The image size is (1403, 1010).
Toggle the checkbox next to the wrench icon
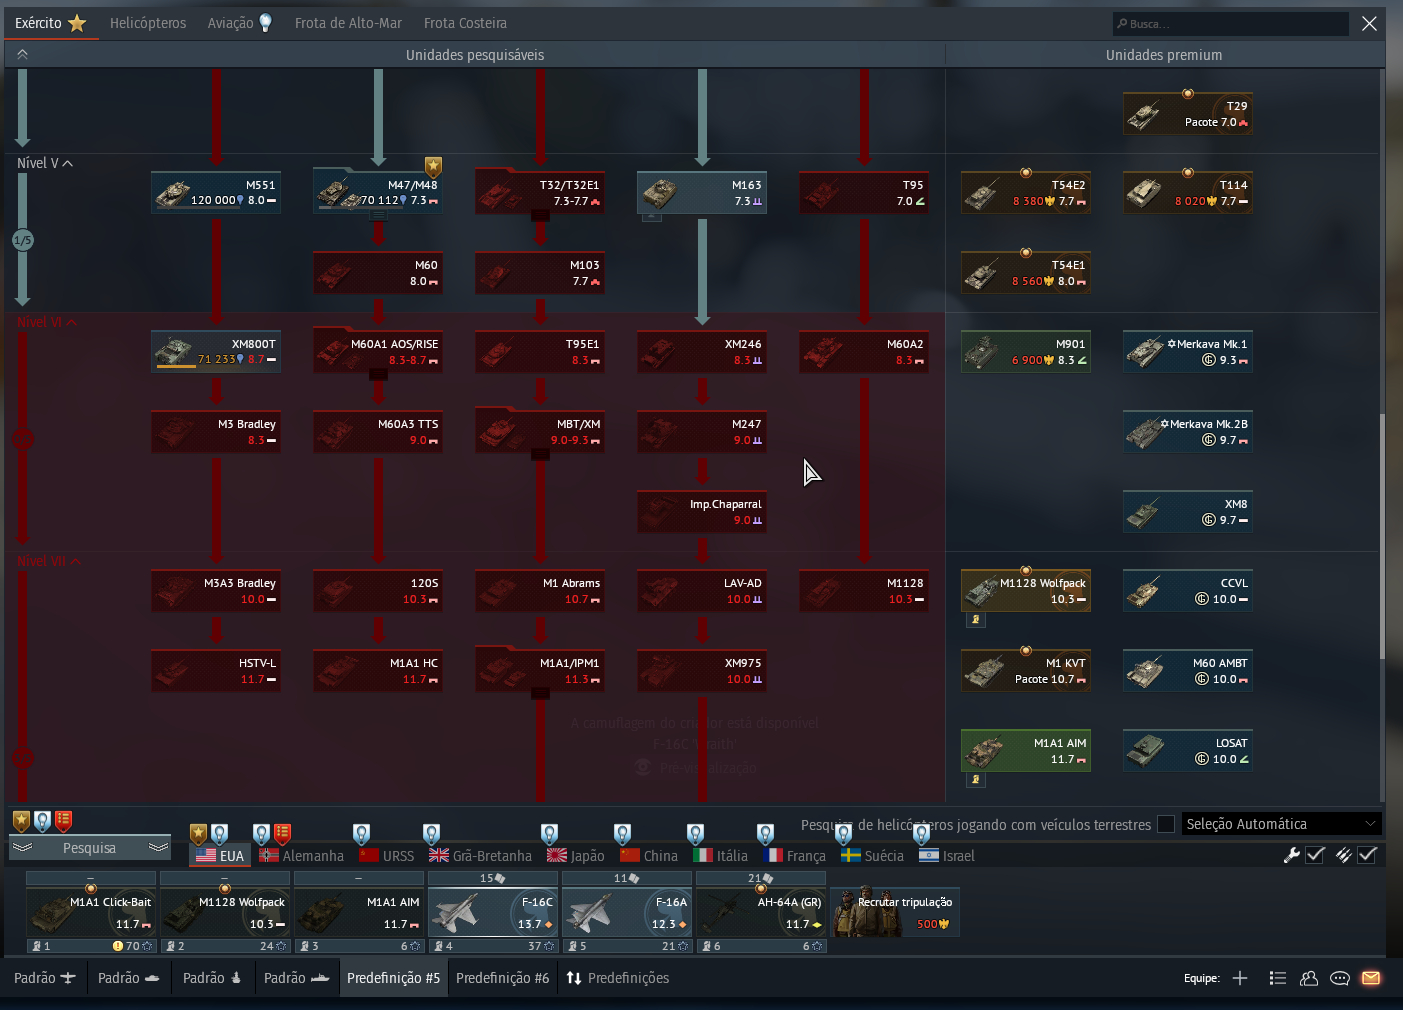(x=1316, y=855)
